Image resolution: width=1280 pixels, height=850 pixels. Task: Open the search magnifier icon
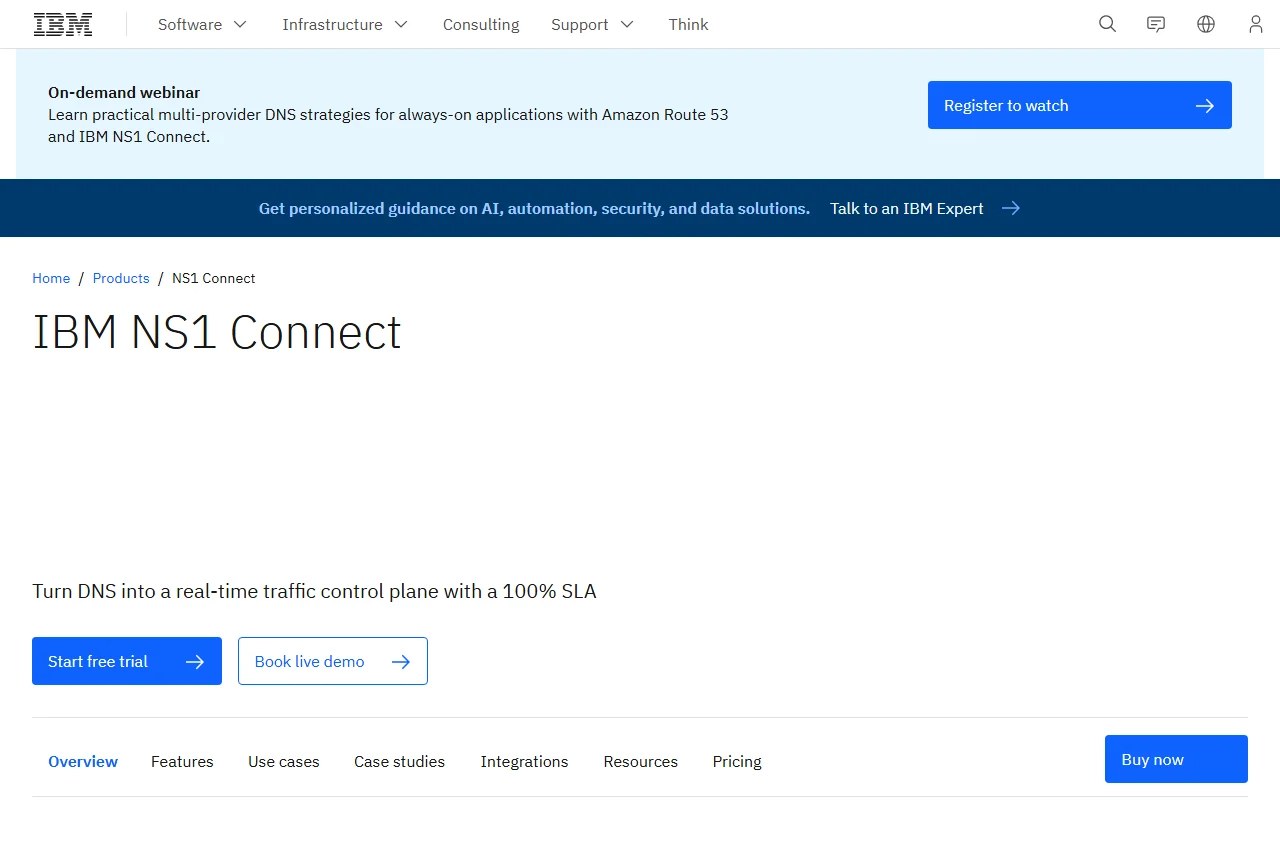1107,24
